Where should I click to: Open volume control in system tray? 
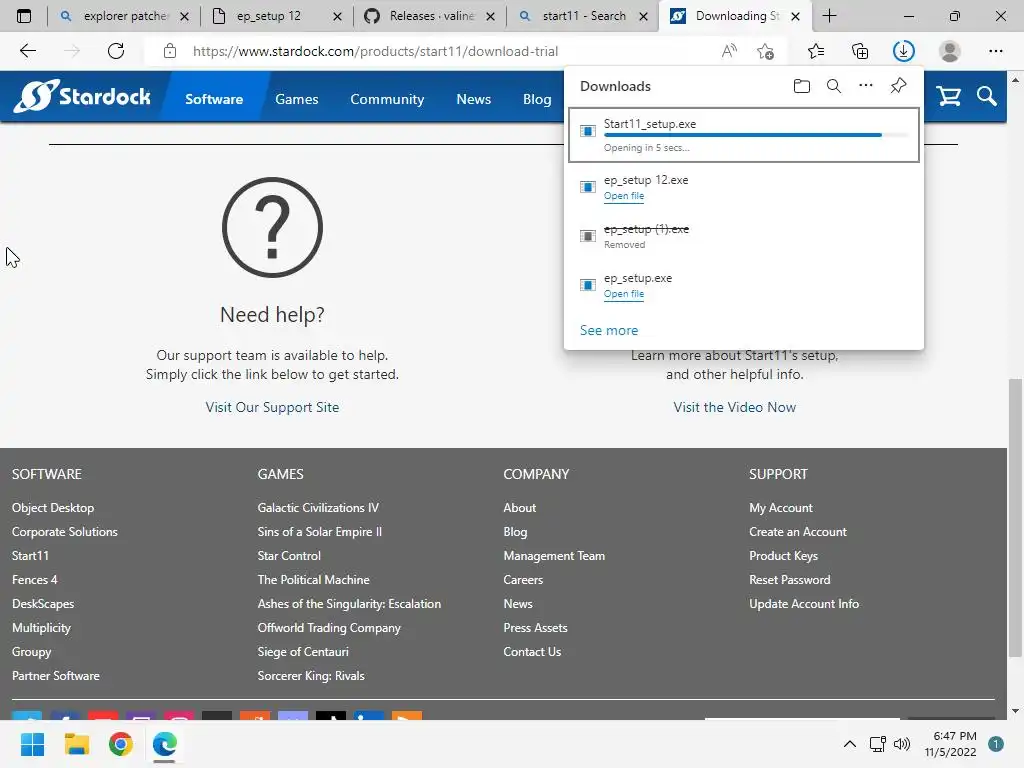(x=902, y=744)
